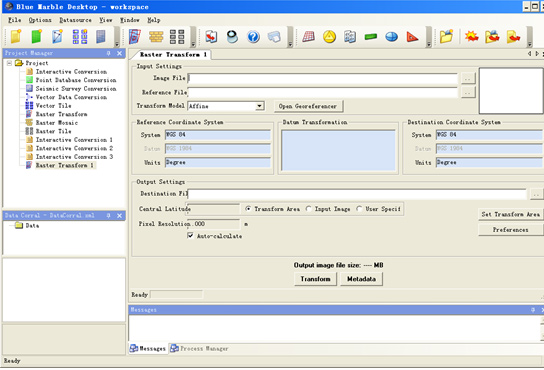Click the Set Transform Area button
Image resolution: width=544 pixels, height=370 pixels.
[x=510, y=215]
